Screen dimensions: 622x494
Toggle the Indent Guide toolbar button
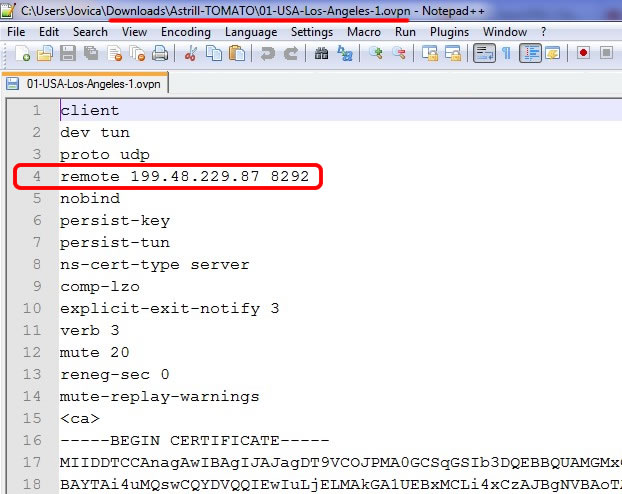tap(530, 53)
